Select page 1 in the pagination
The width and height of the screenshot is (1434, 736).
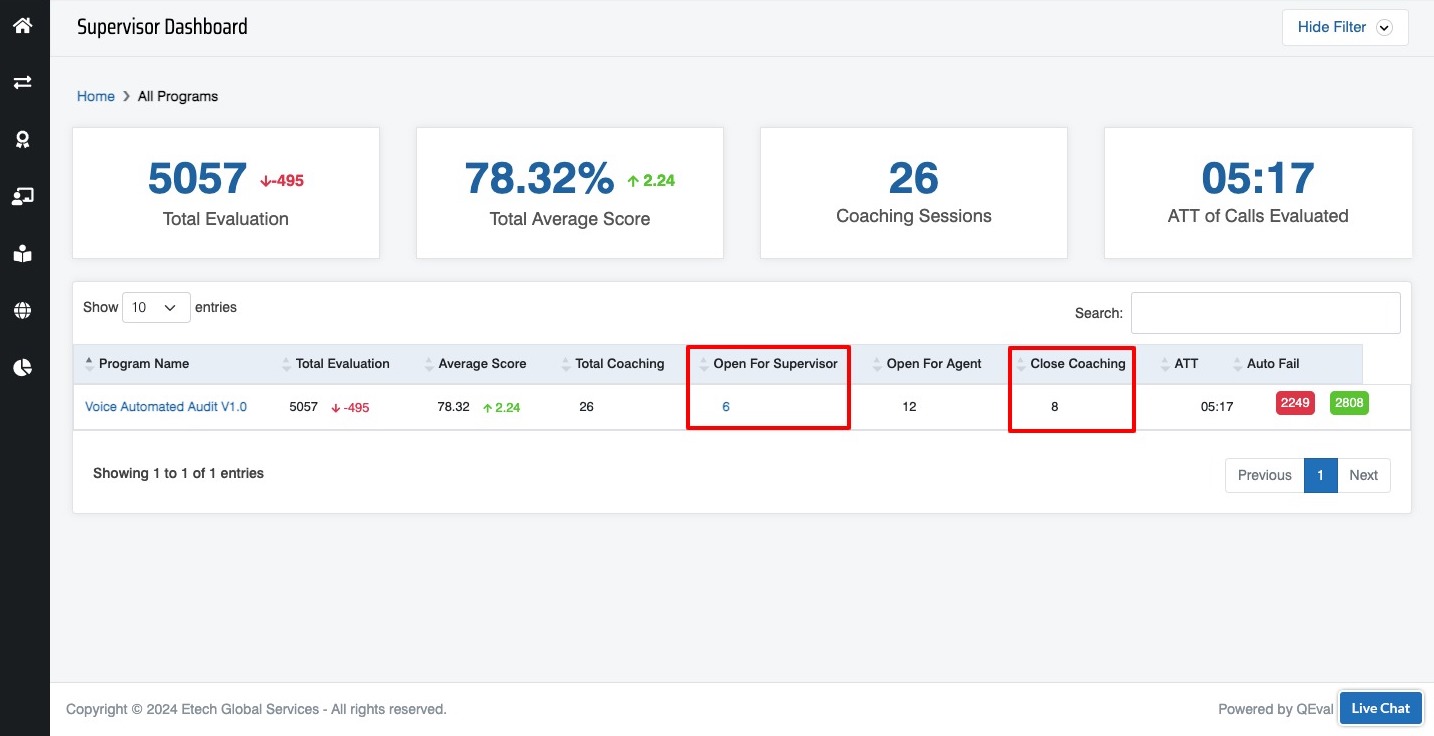1320,475
